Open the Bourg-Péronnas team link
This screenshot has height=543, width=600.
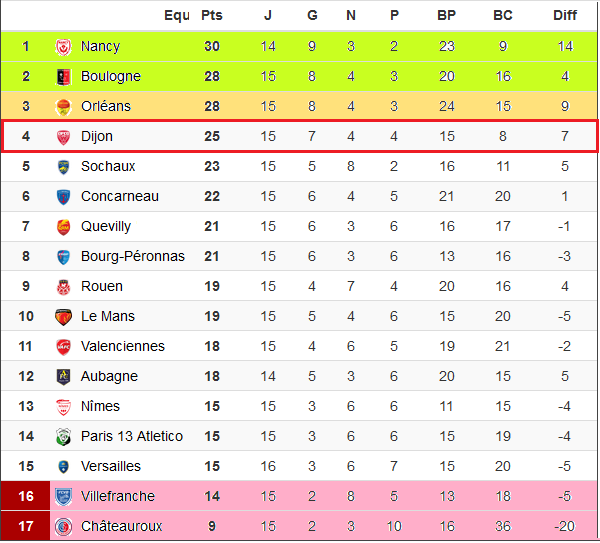pos(132,257)
